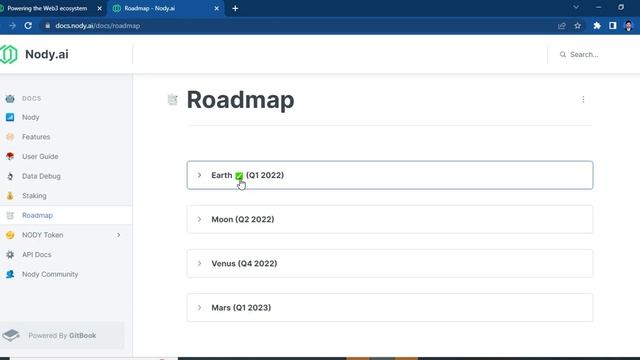The image size is (640, 360).
Task: Click the people icon beside Nody Community
Action: click(x=10, y=274)
